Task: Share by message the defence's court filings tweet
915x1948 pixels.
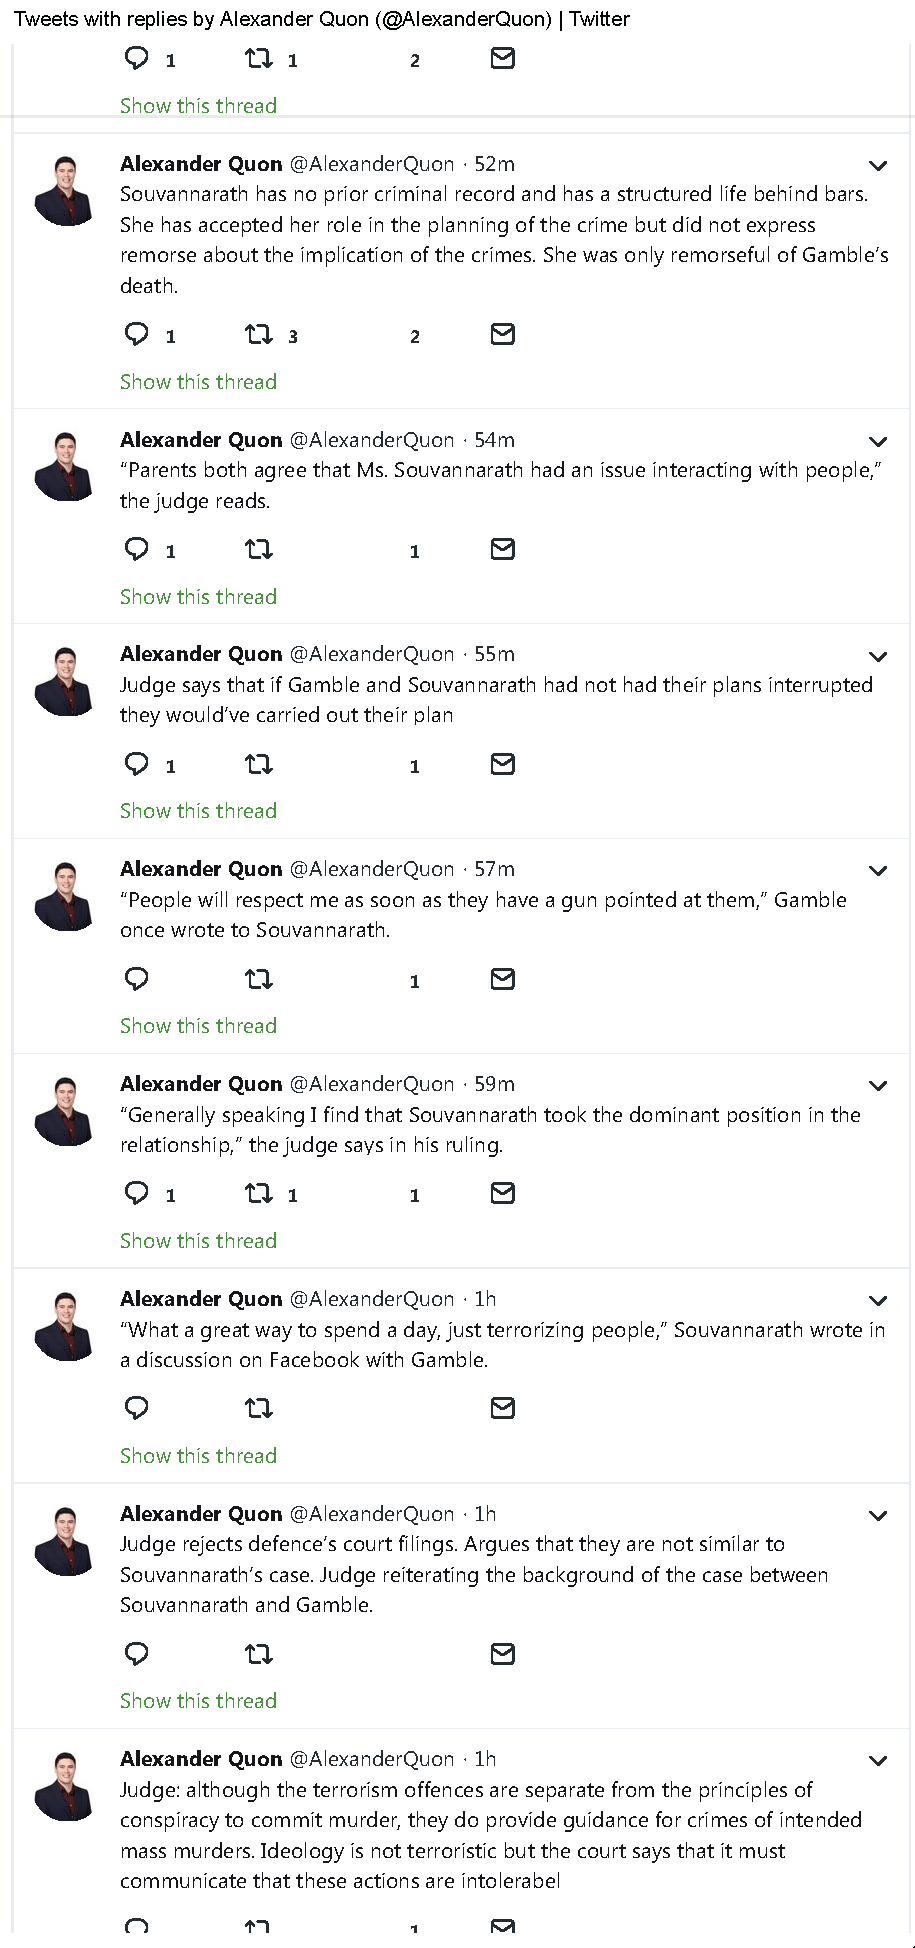Action: point(503,1654)
